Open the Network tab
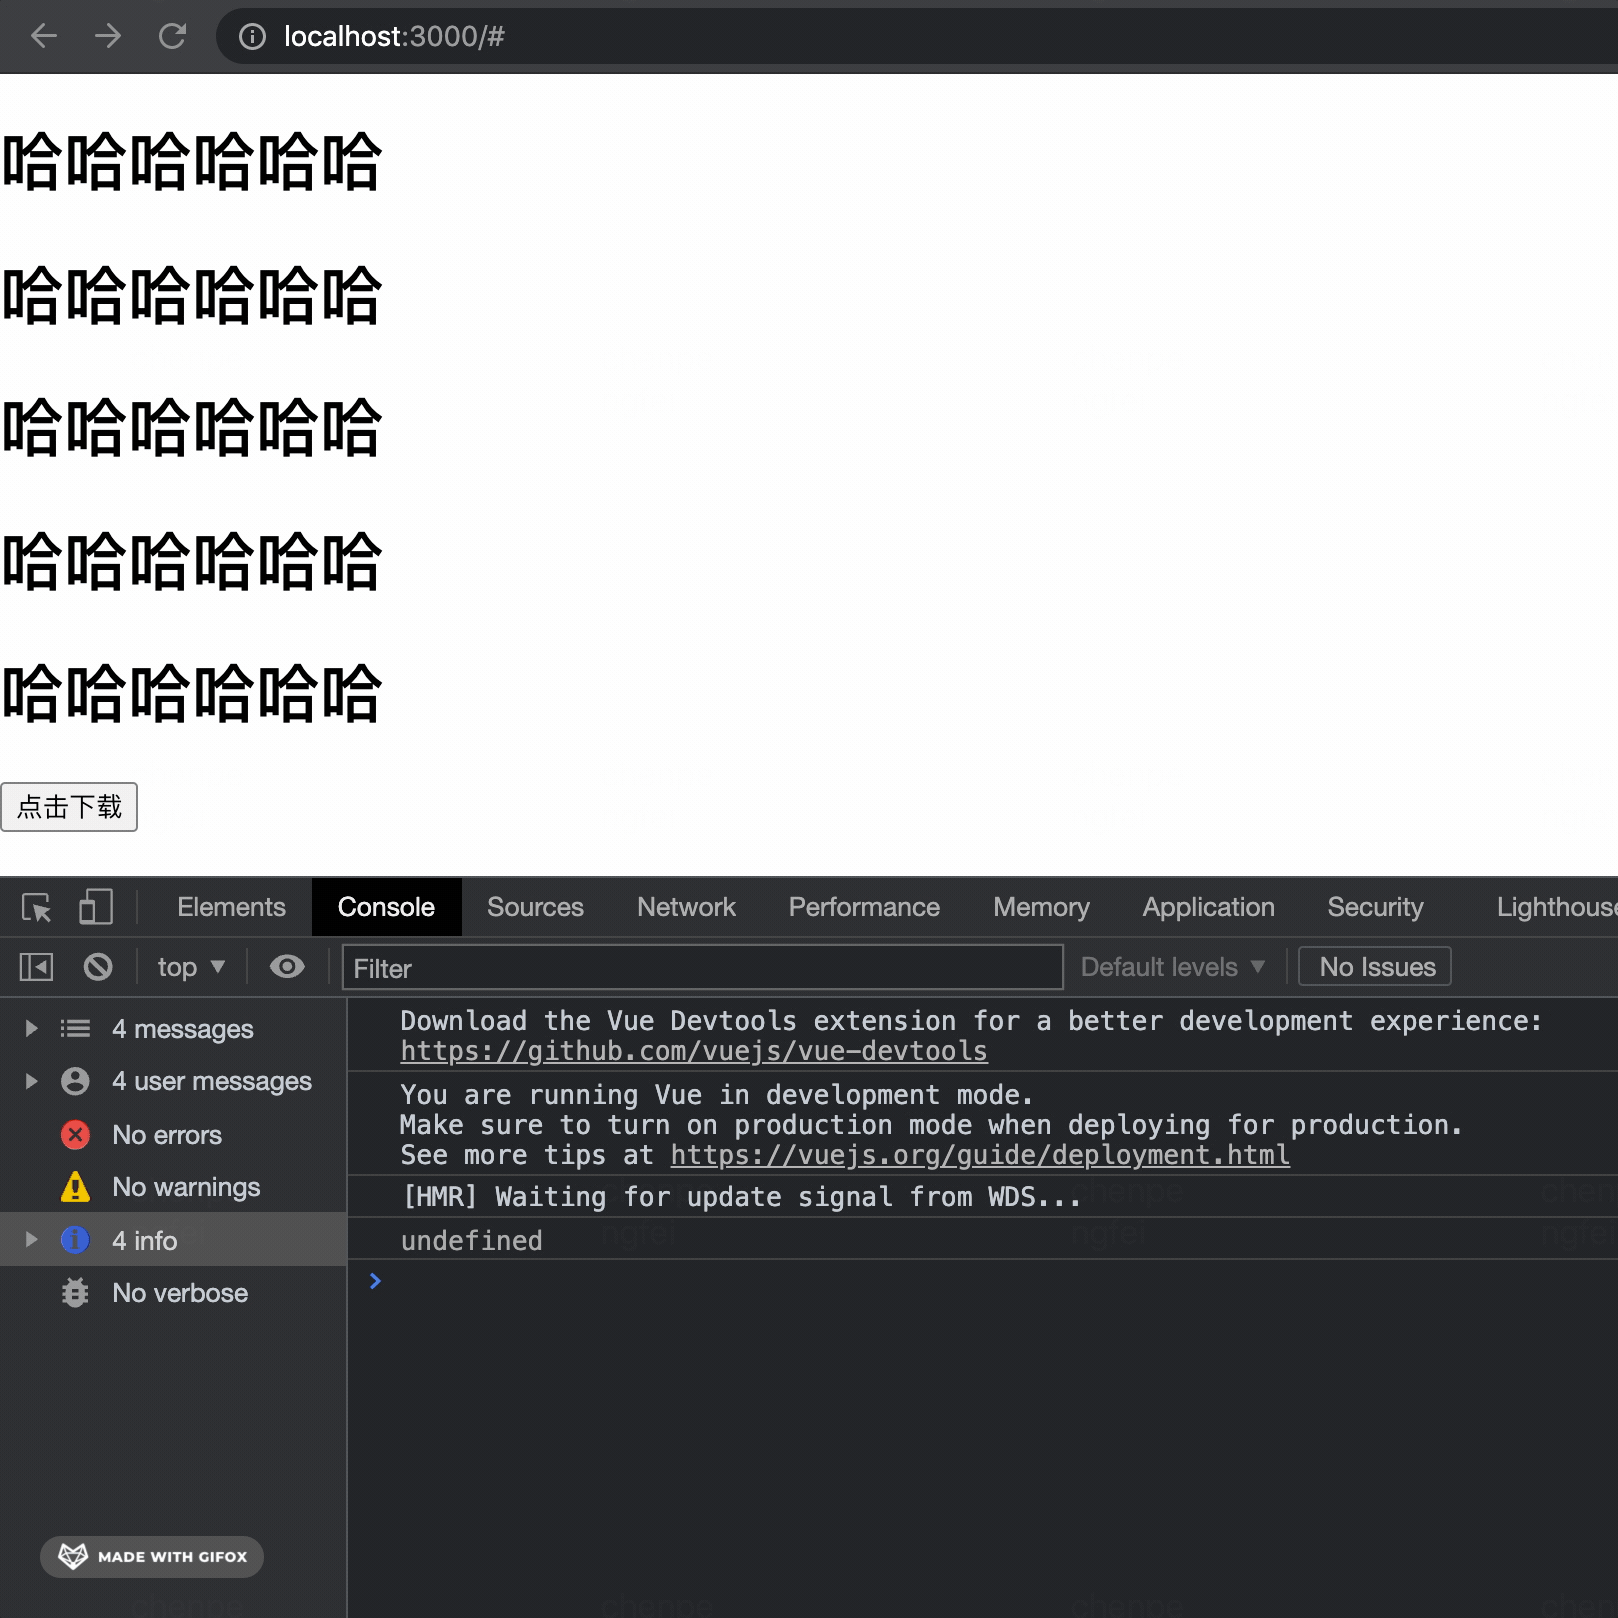The image size is (1618, 1618). click(x=686, y=907)
